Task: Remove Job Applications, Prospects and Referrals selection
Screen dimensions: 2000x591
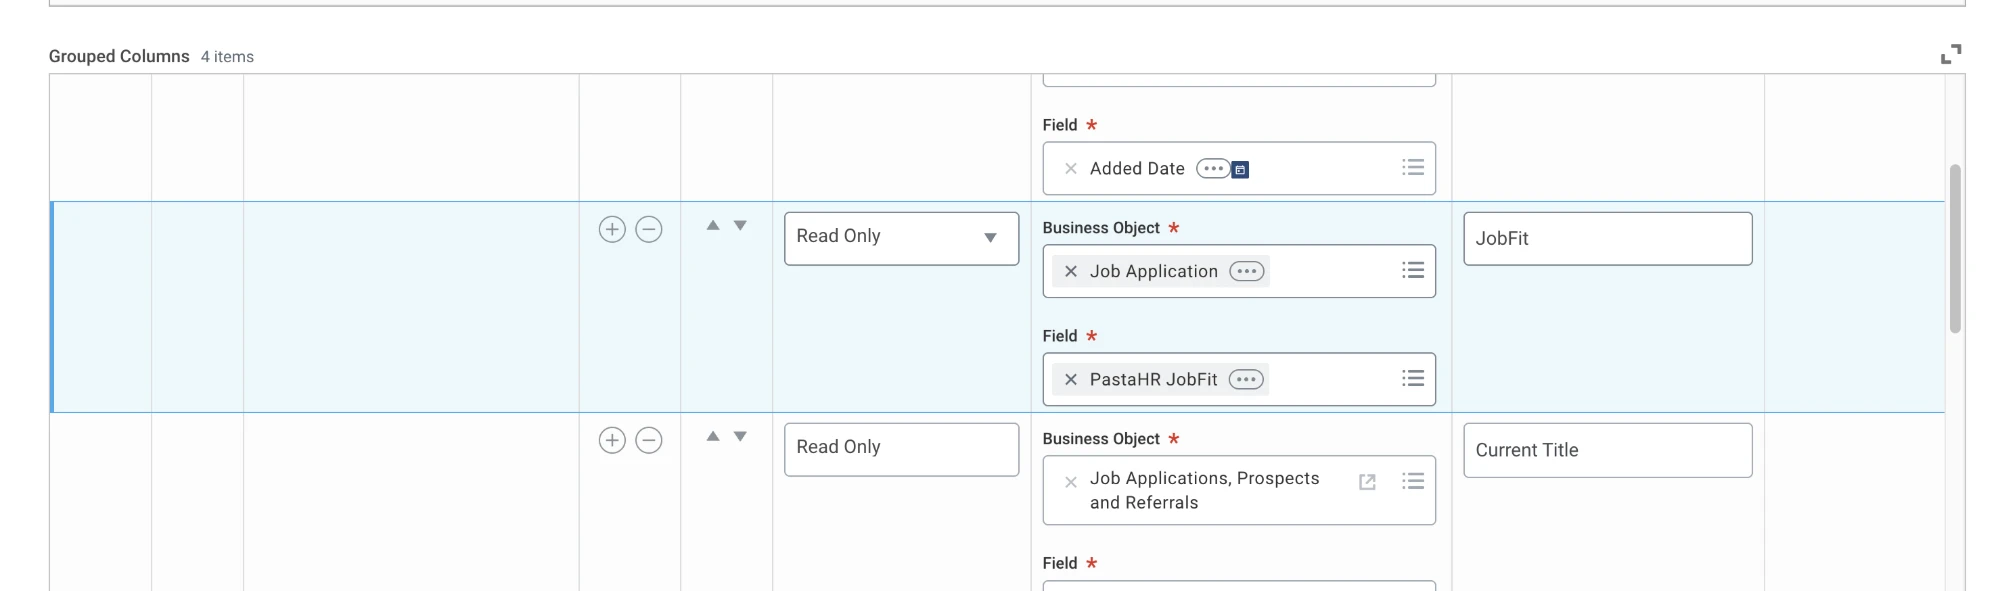Action: pyautogui.click(x=1071, y=482)
